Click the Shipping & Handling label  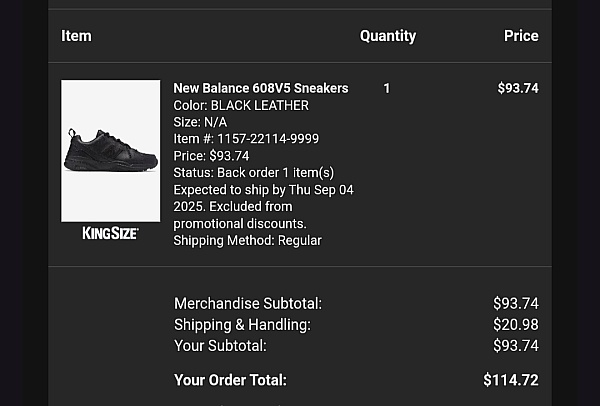pyautogui.click(x=242, y=324)
